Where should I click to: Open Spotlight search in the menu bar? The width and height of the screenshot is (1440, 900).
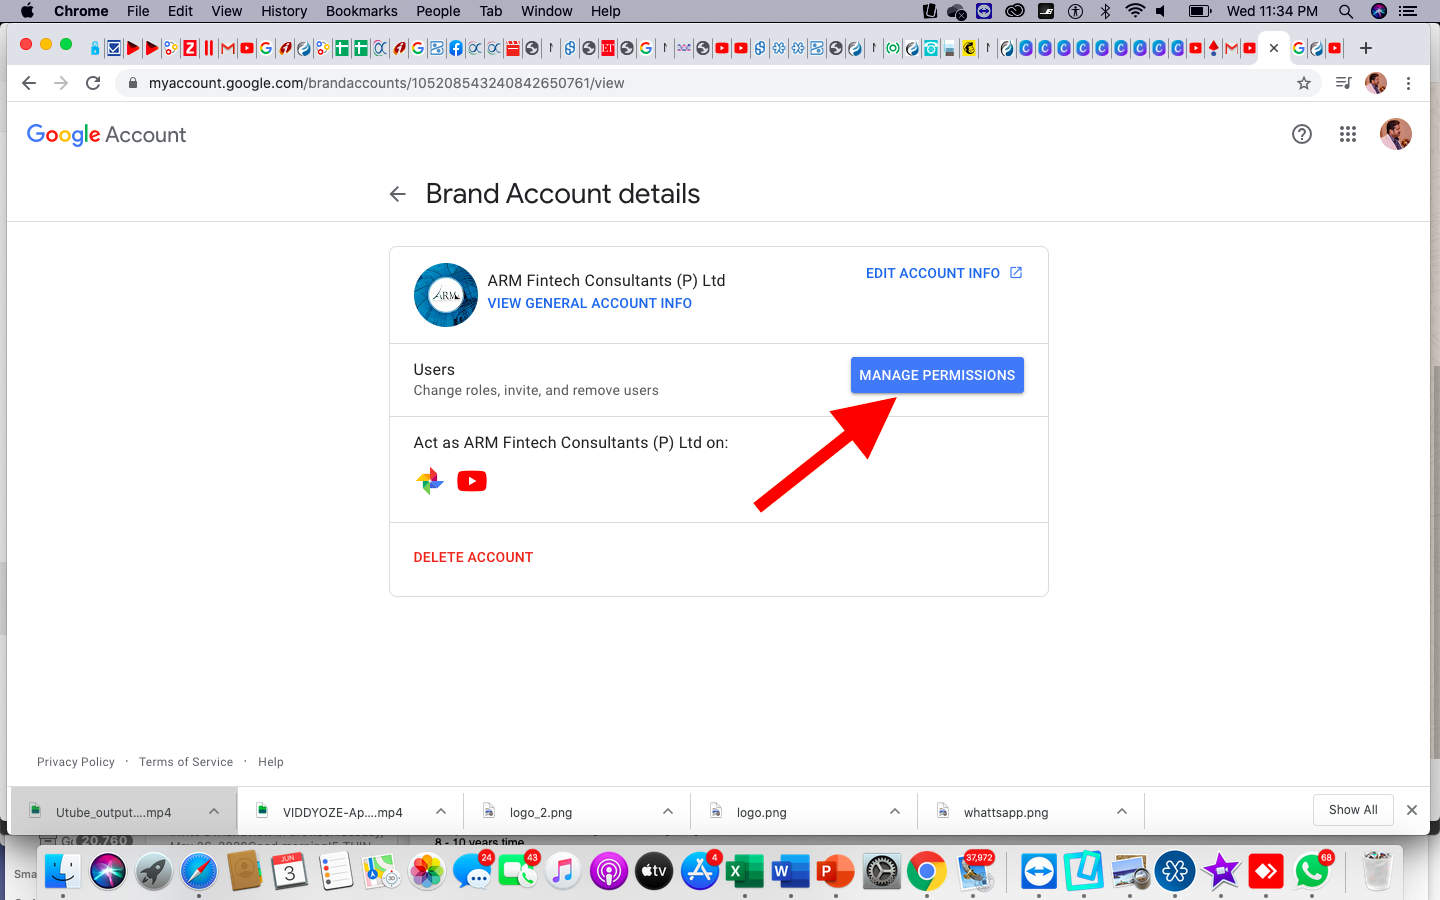pyautogui.click(x=1346, y=11)
